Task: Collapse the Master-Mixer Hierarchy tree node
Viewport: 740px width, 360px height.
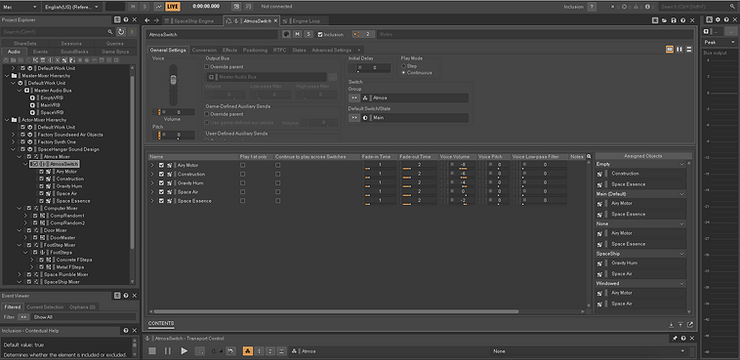Action: [7, 75]
